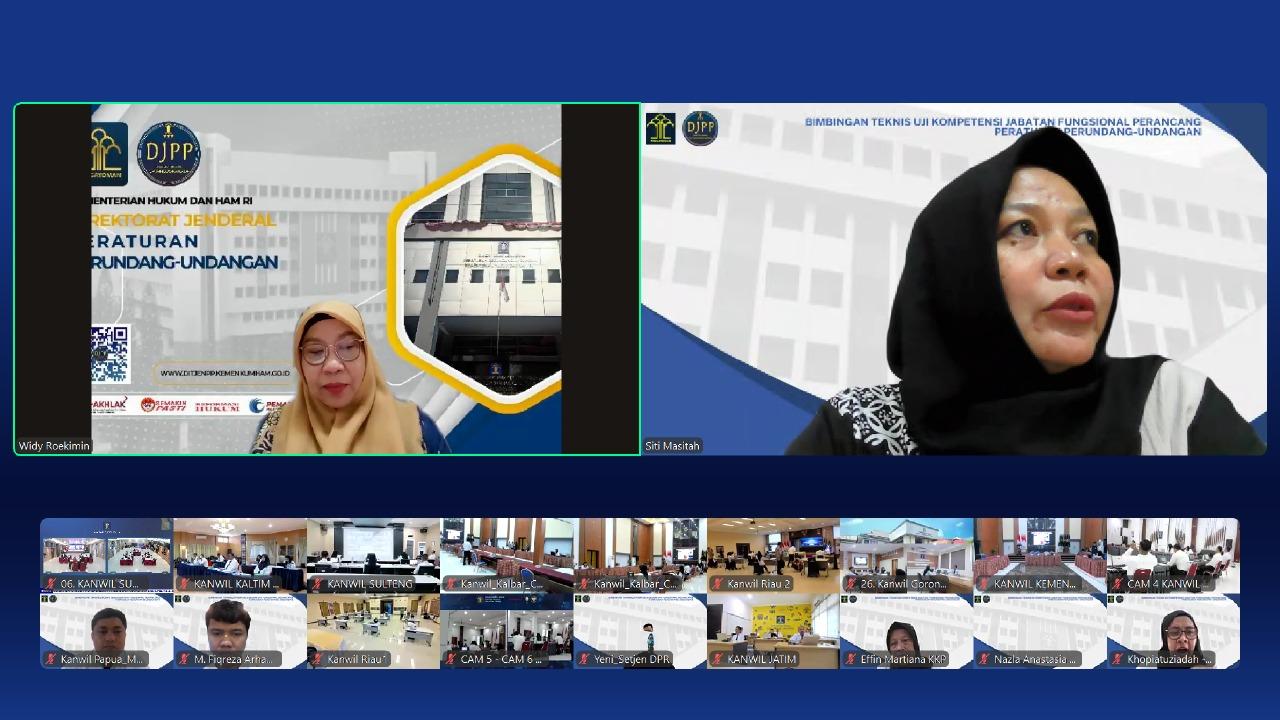The height and width of the screenshot is (720, 1280).
Task: Click the muted mic on 26. Kanwil Goron tile
Action: [x=850, y=584]
